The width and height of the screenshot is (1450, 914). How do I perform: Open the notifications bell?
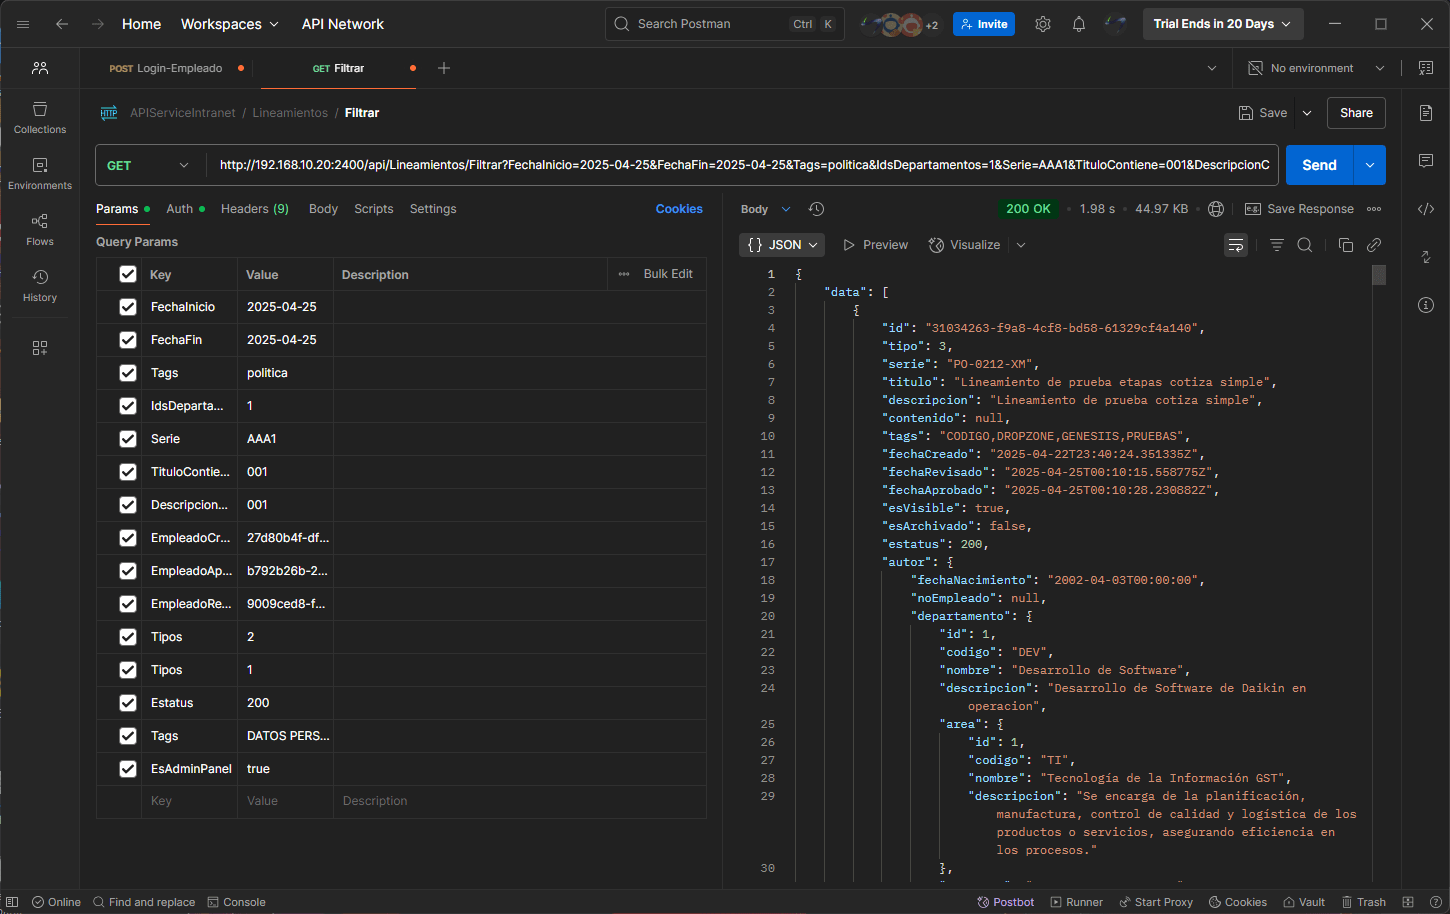coord(1079,24)
